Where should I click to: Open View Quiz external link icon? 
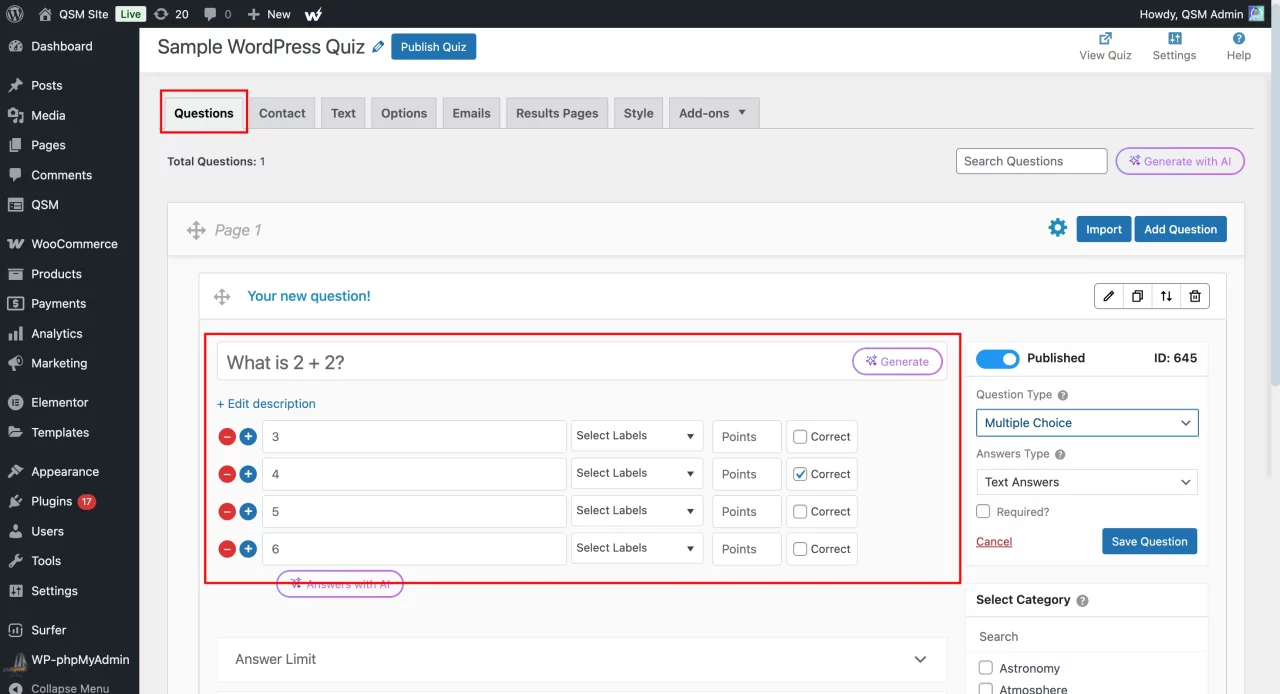point(1105,39)
